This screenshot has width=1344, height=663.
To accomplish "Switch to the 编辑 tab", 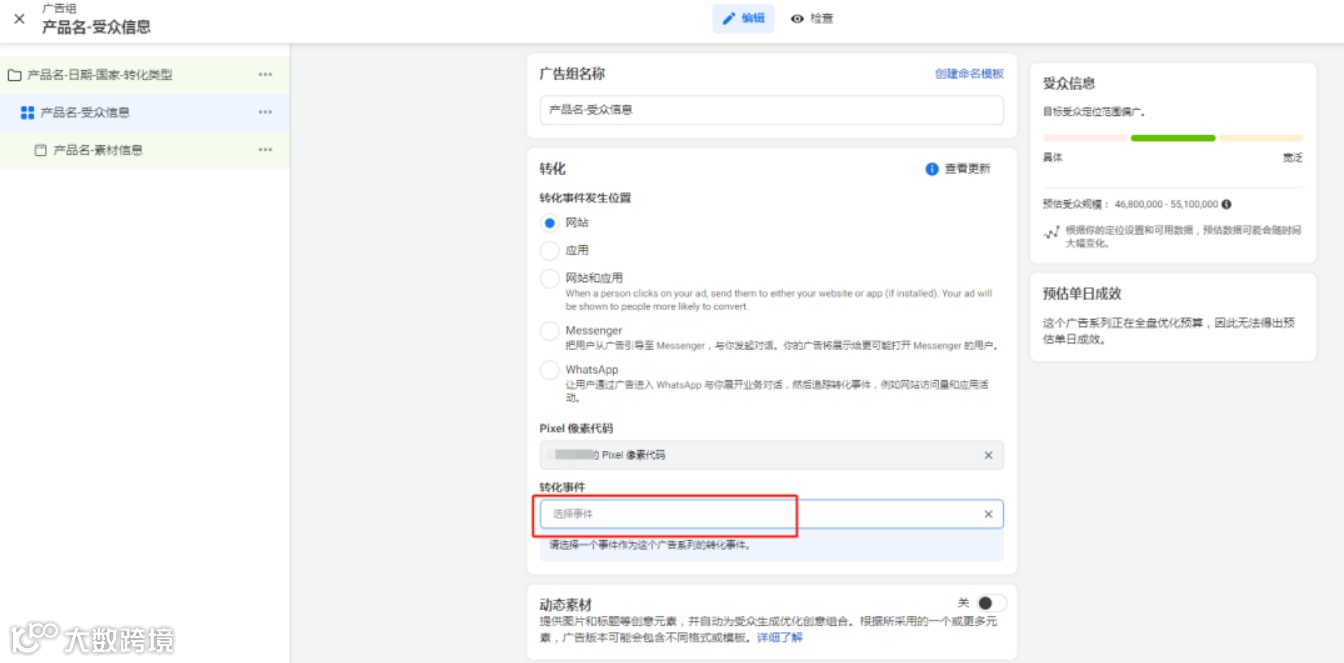I will (743, 18).
